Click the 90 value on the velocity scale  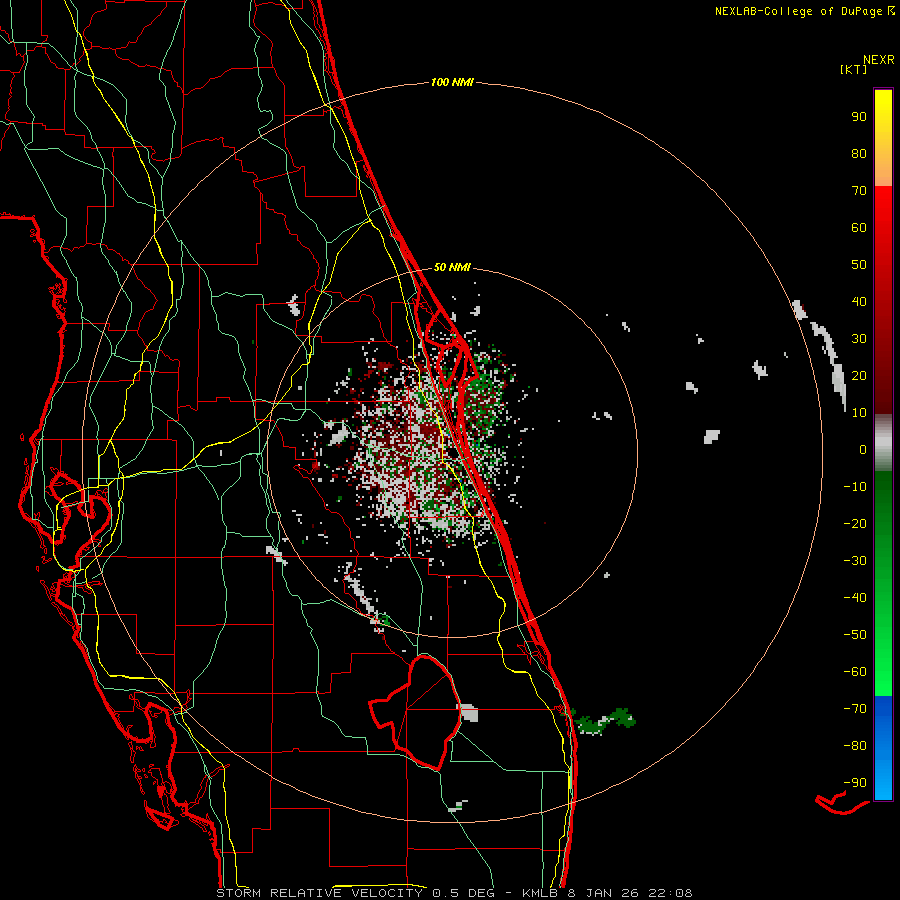tap(859, 117)
